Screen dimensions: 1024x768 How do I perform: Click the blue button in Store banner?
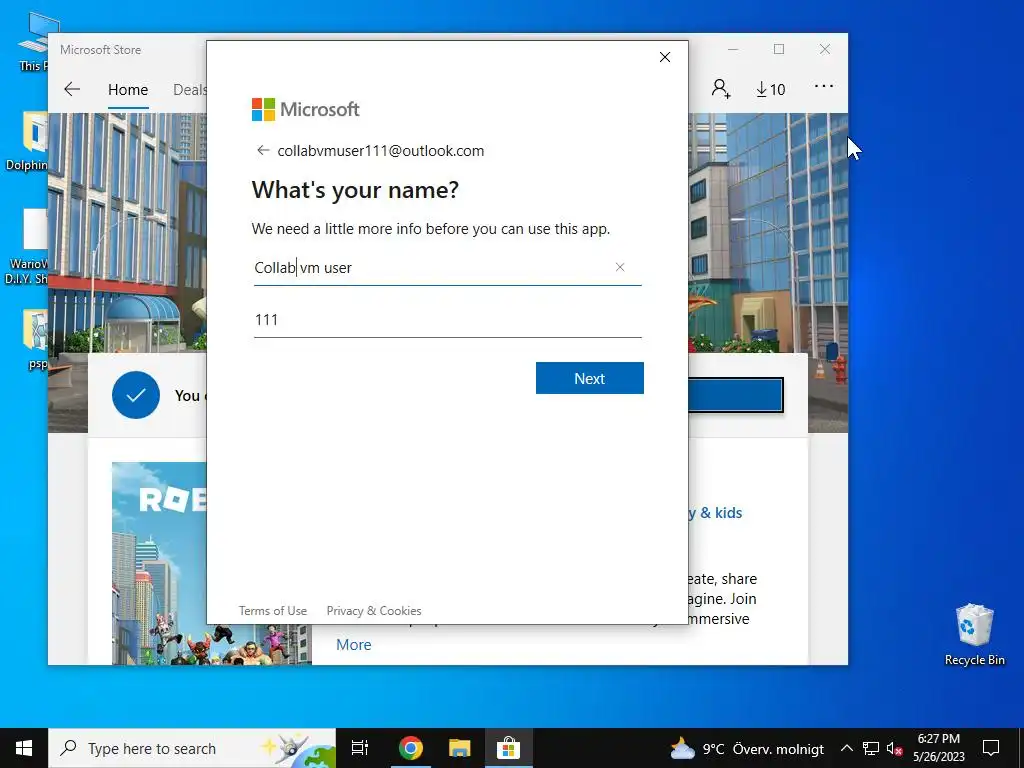click(735, 394)
